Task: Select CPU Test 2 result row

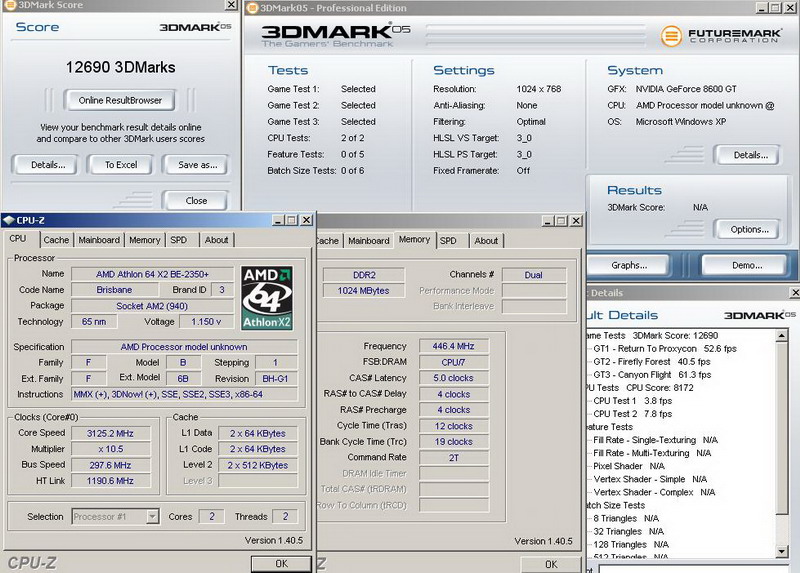Action: (633, 414)
